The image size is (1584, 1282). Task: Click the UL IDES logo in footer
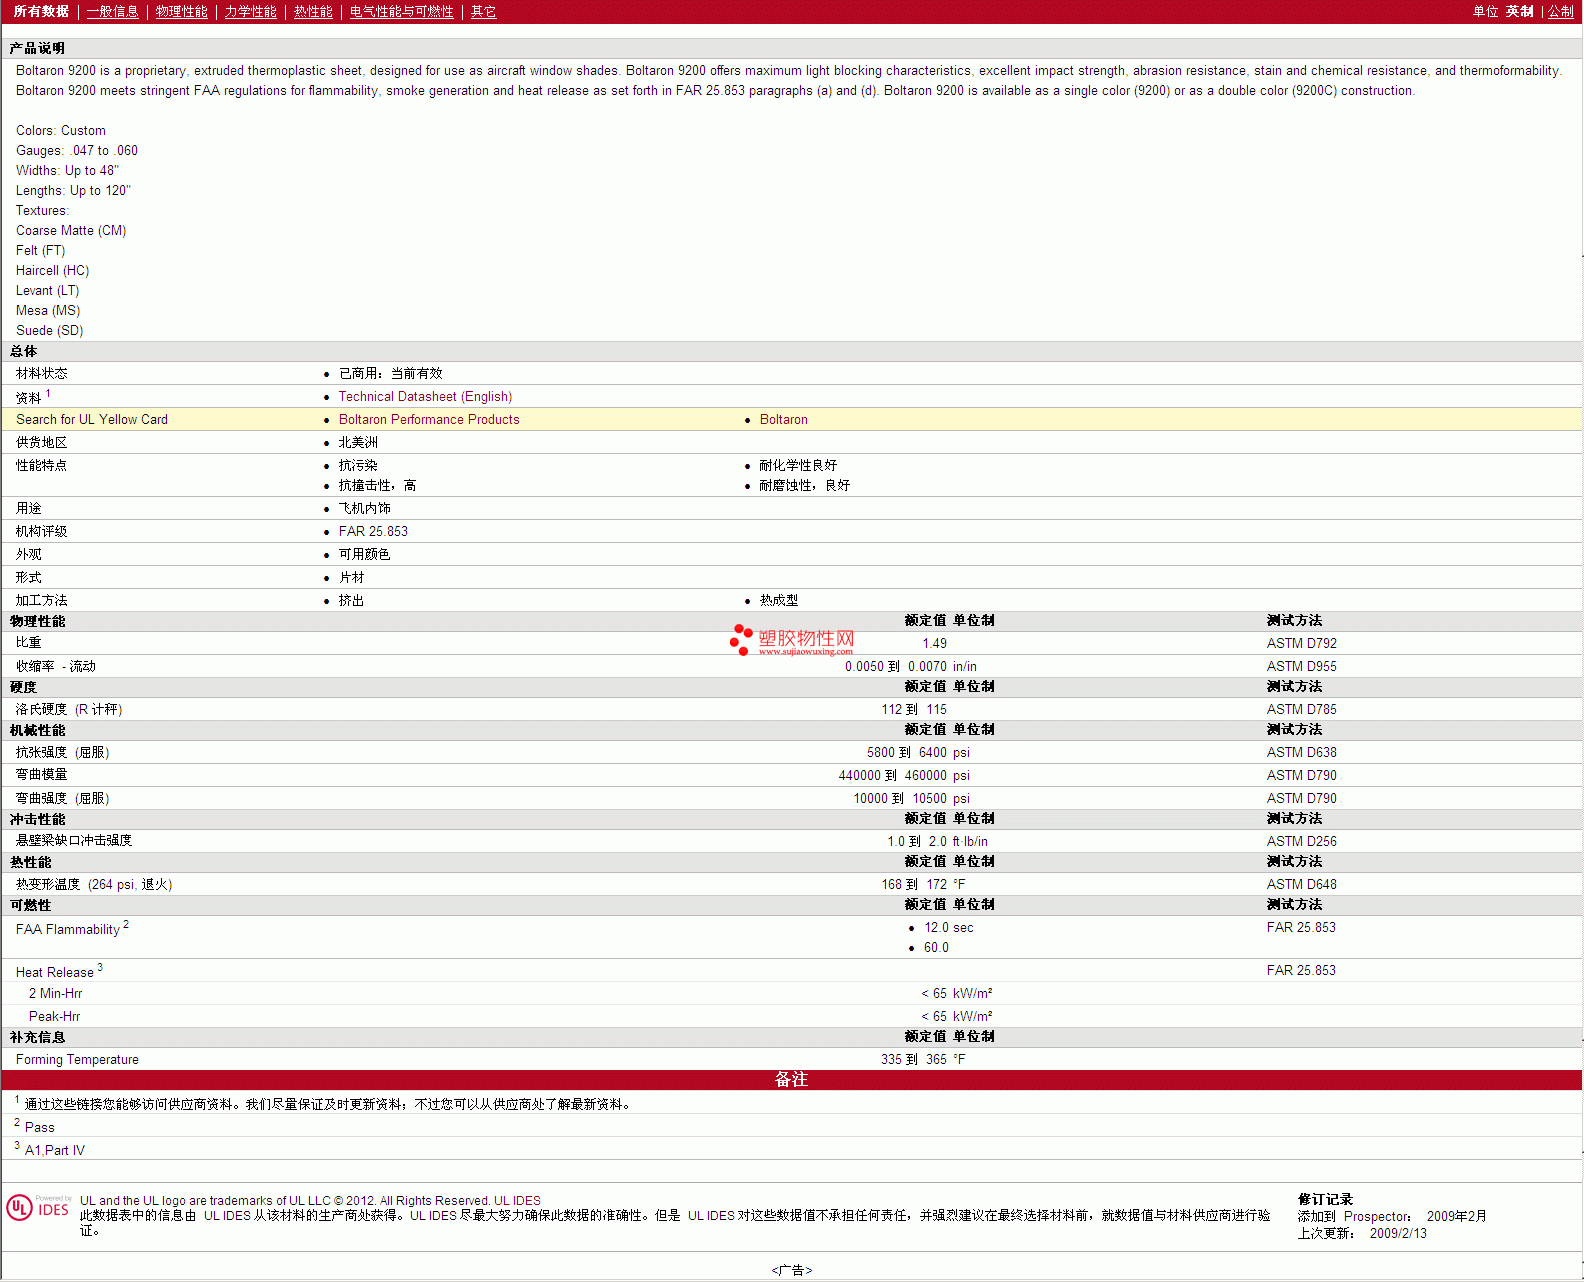pyautogui.click(x=39, y=1208)
